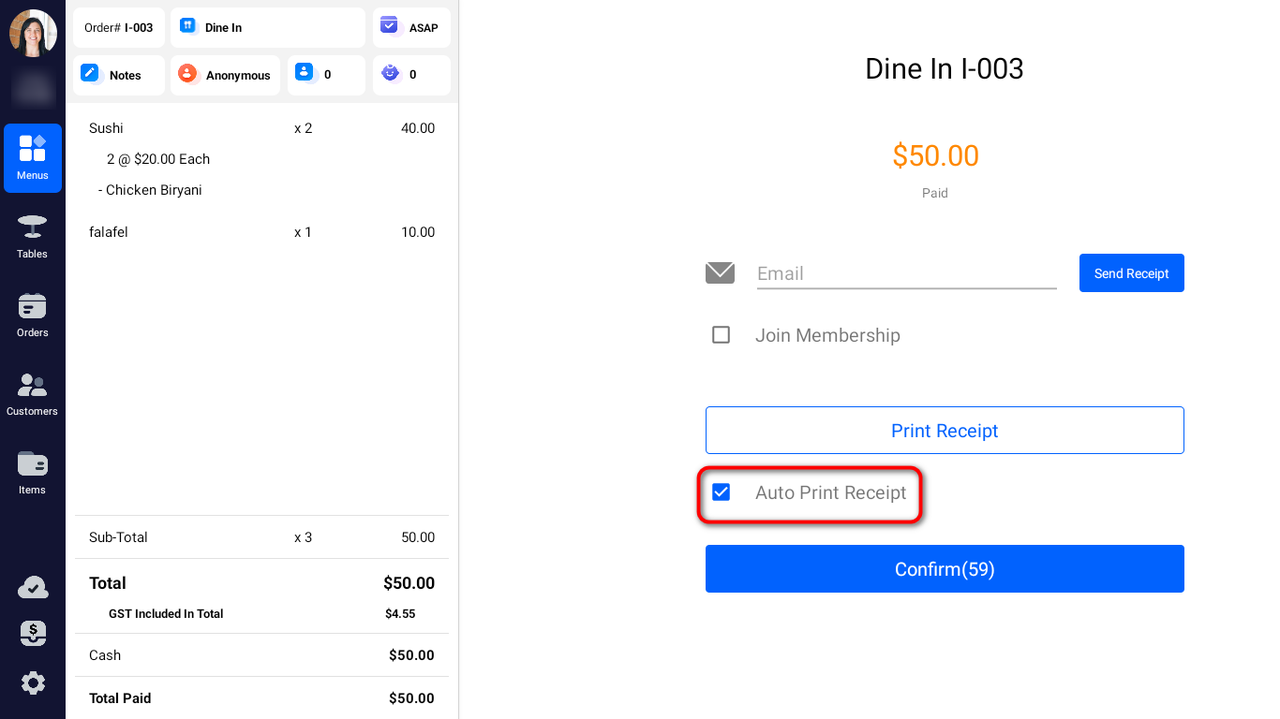Confirm the paid order

(944, 569)
